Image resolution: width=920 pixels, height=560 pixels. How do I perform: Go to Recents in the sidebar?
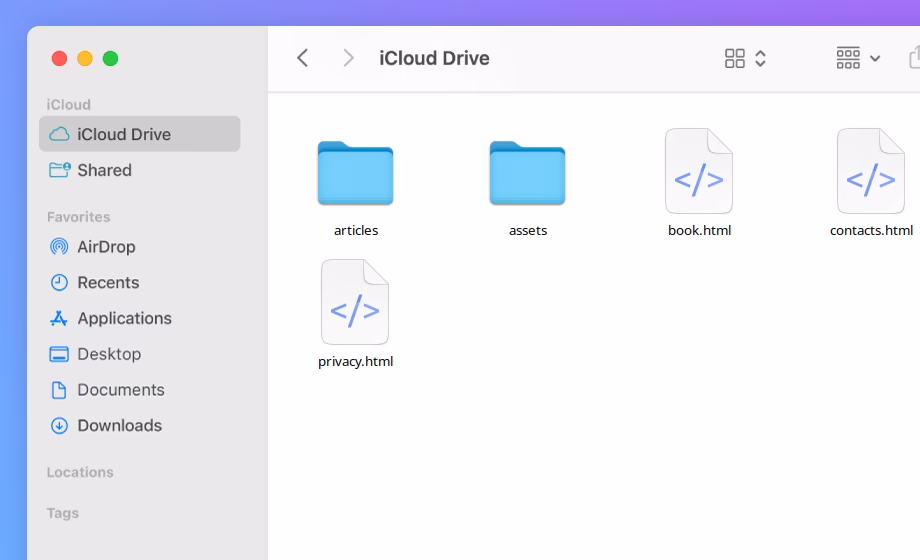tap(108, 283)
